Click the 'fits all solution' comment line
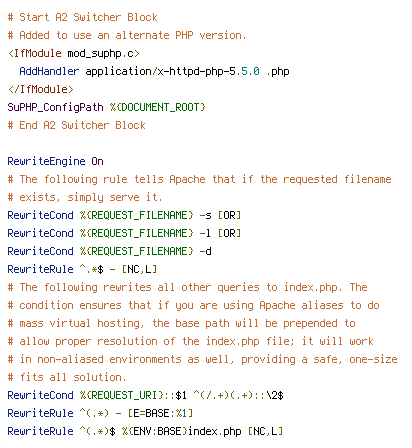412x448 pixels. 67,377
